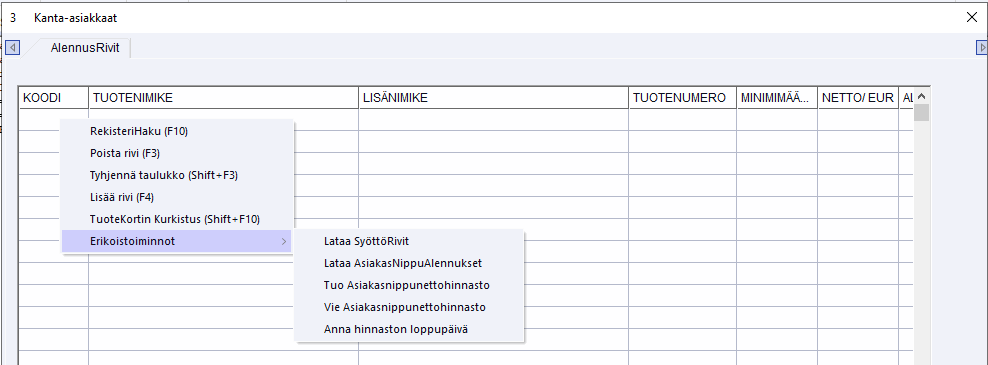Expand the Erikoistoiminnot submenu arrow

(x=284, y=241)
